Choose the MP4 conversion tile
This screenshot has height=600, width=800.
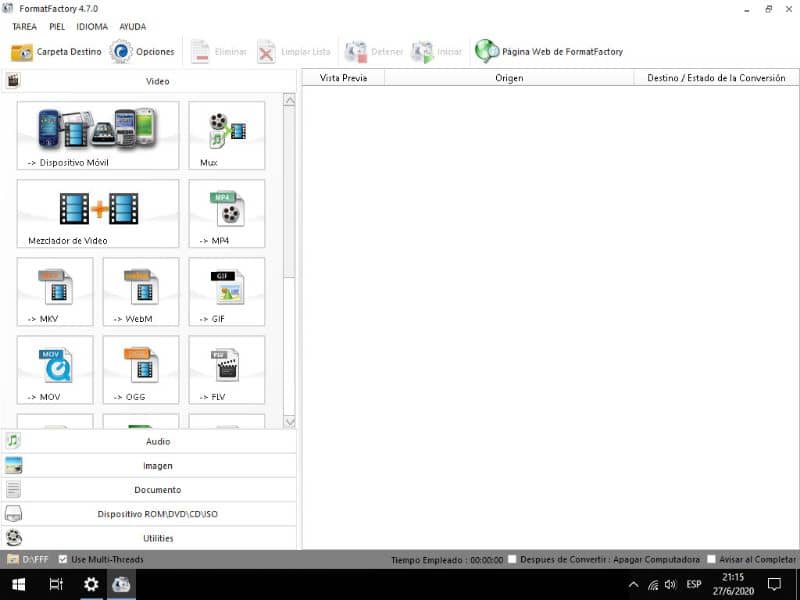[227, 213]
